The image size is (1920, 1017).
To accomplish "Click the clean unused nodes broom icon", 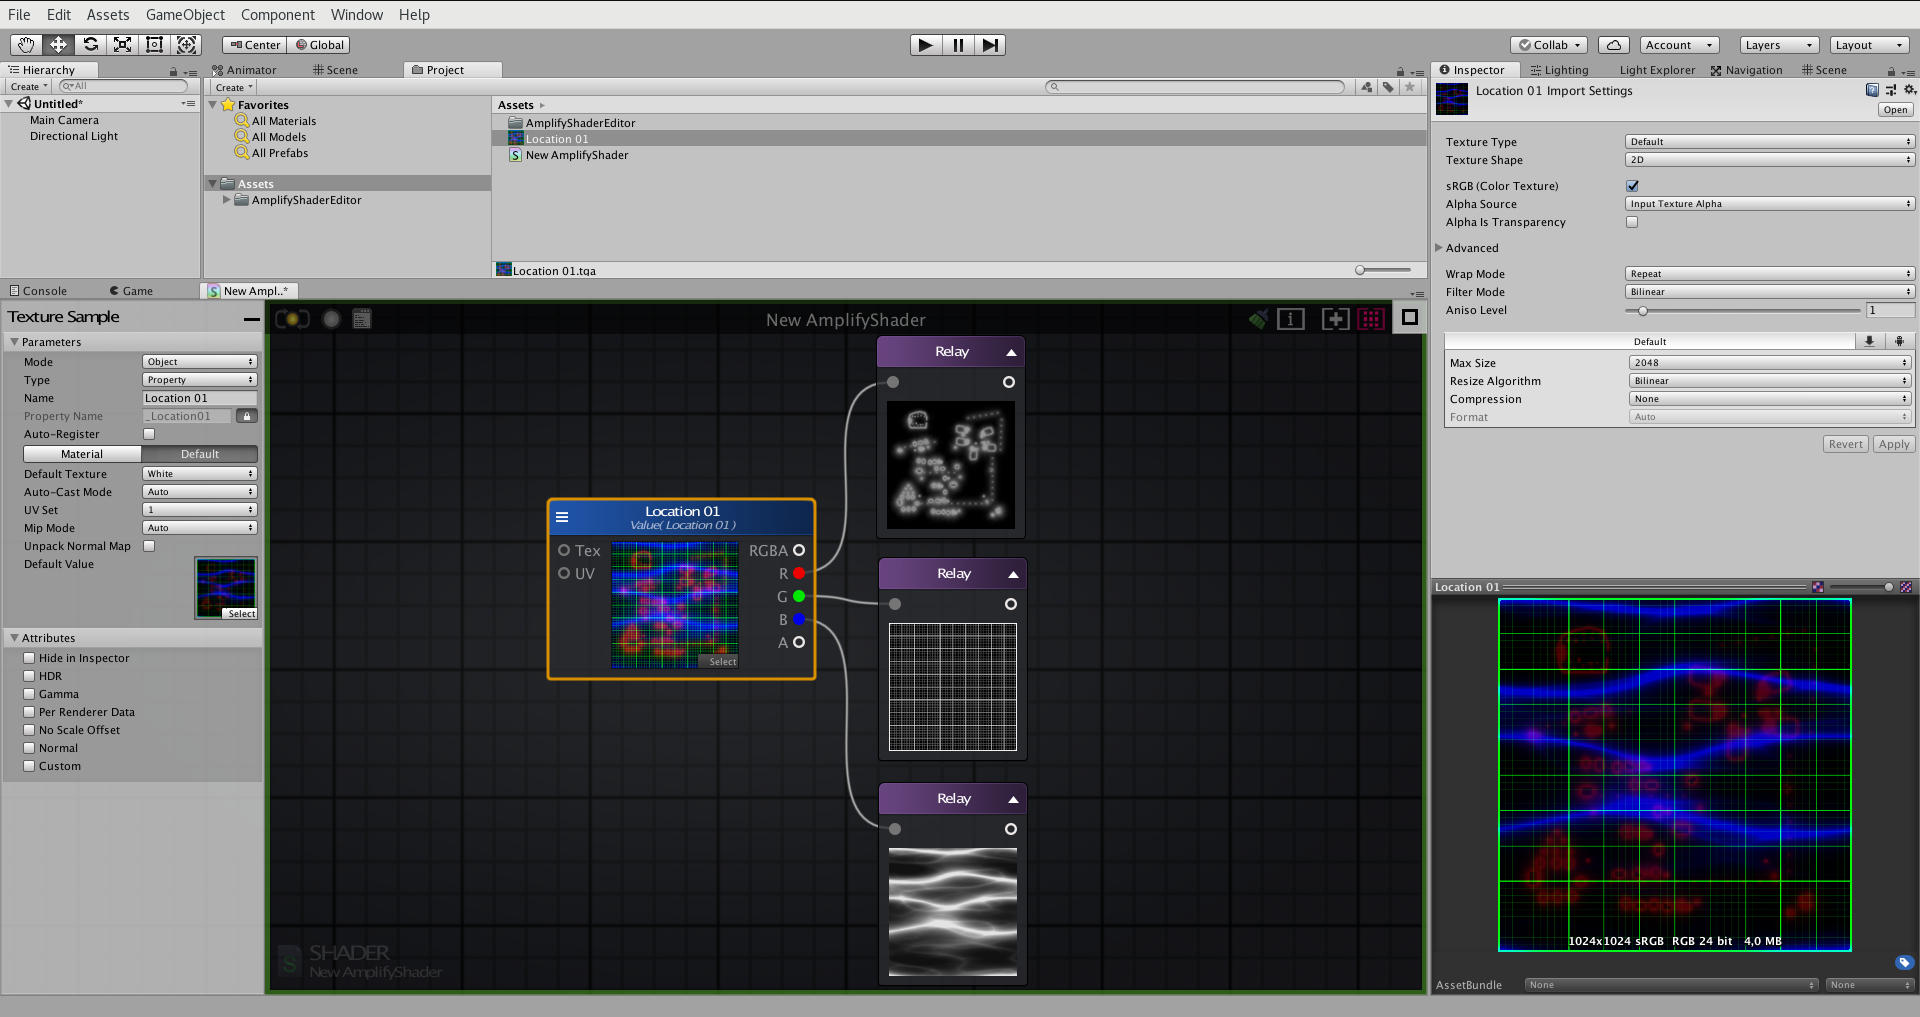I will click(1258, 319).
